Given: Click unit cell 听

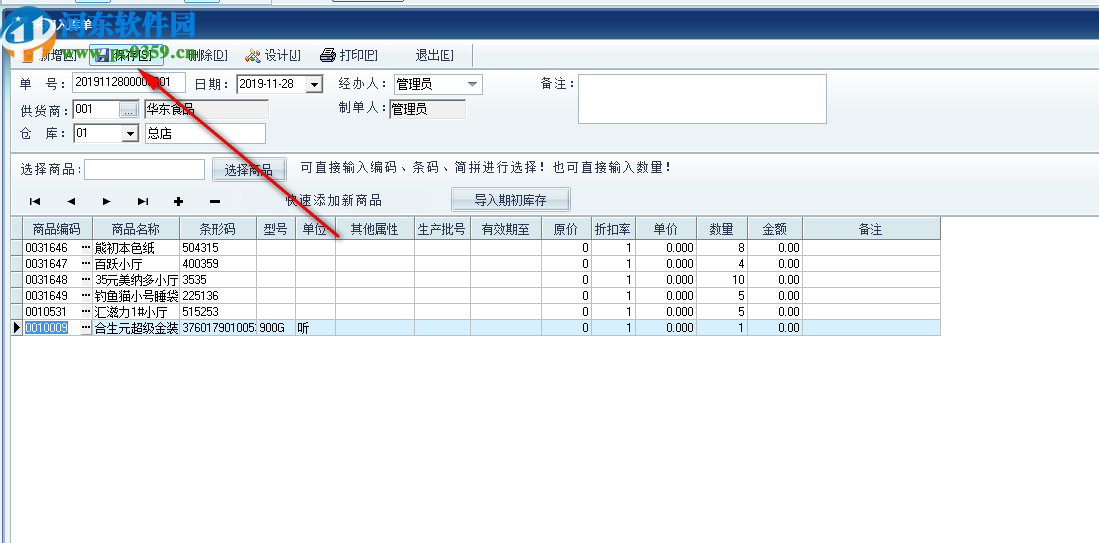Looking at the screenshot, I should 315,327.
